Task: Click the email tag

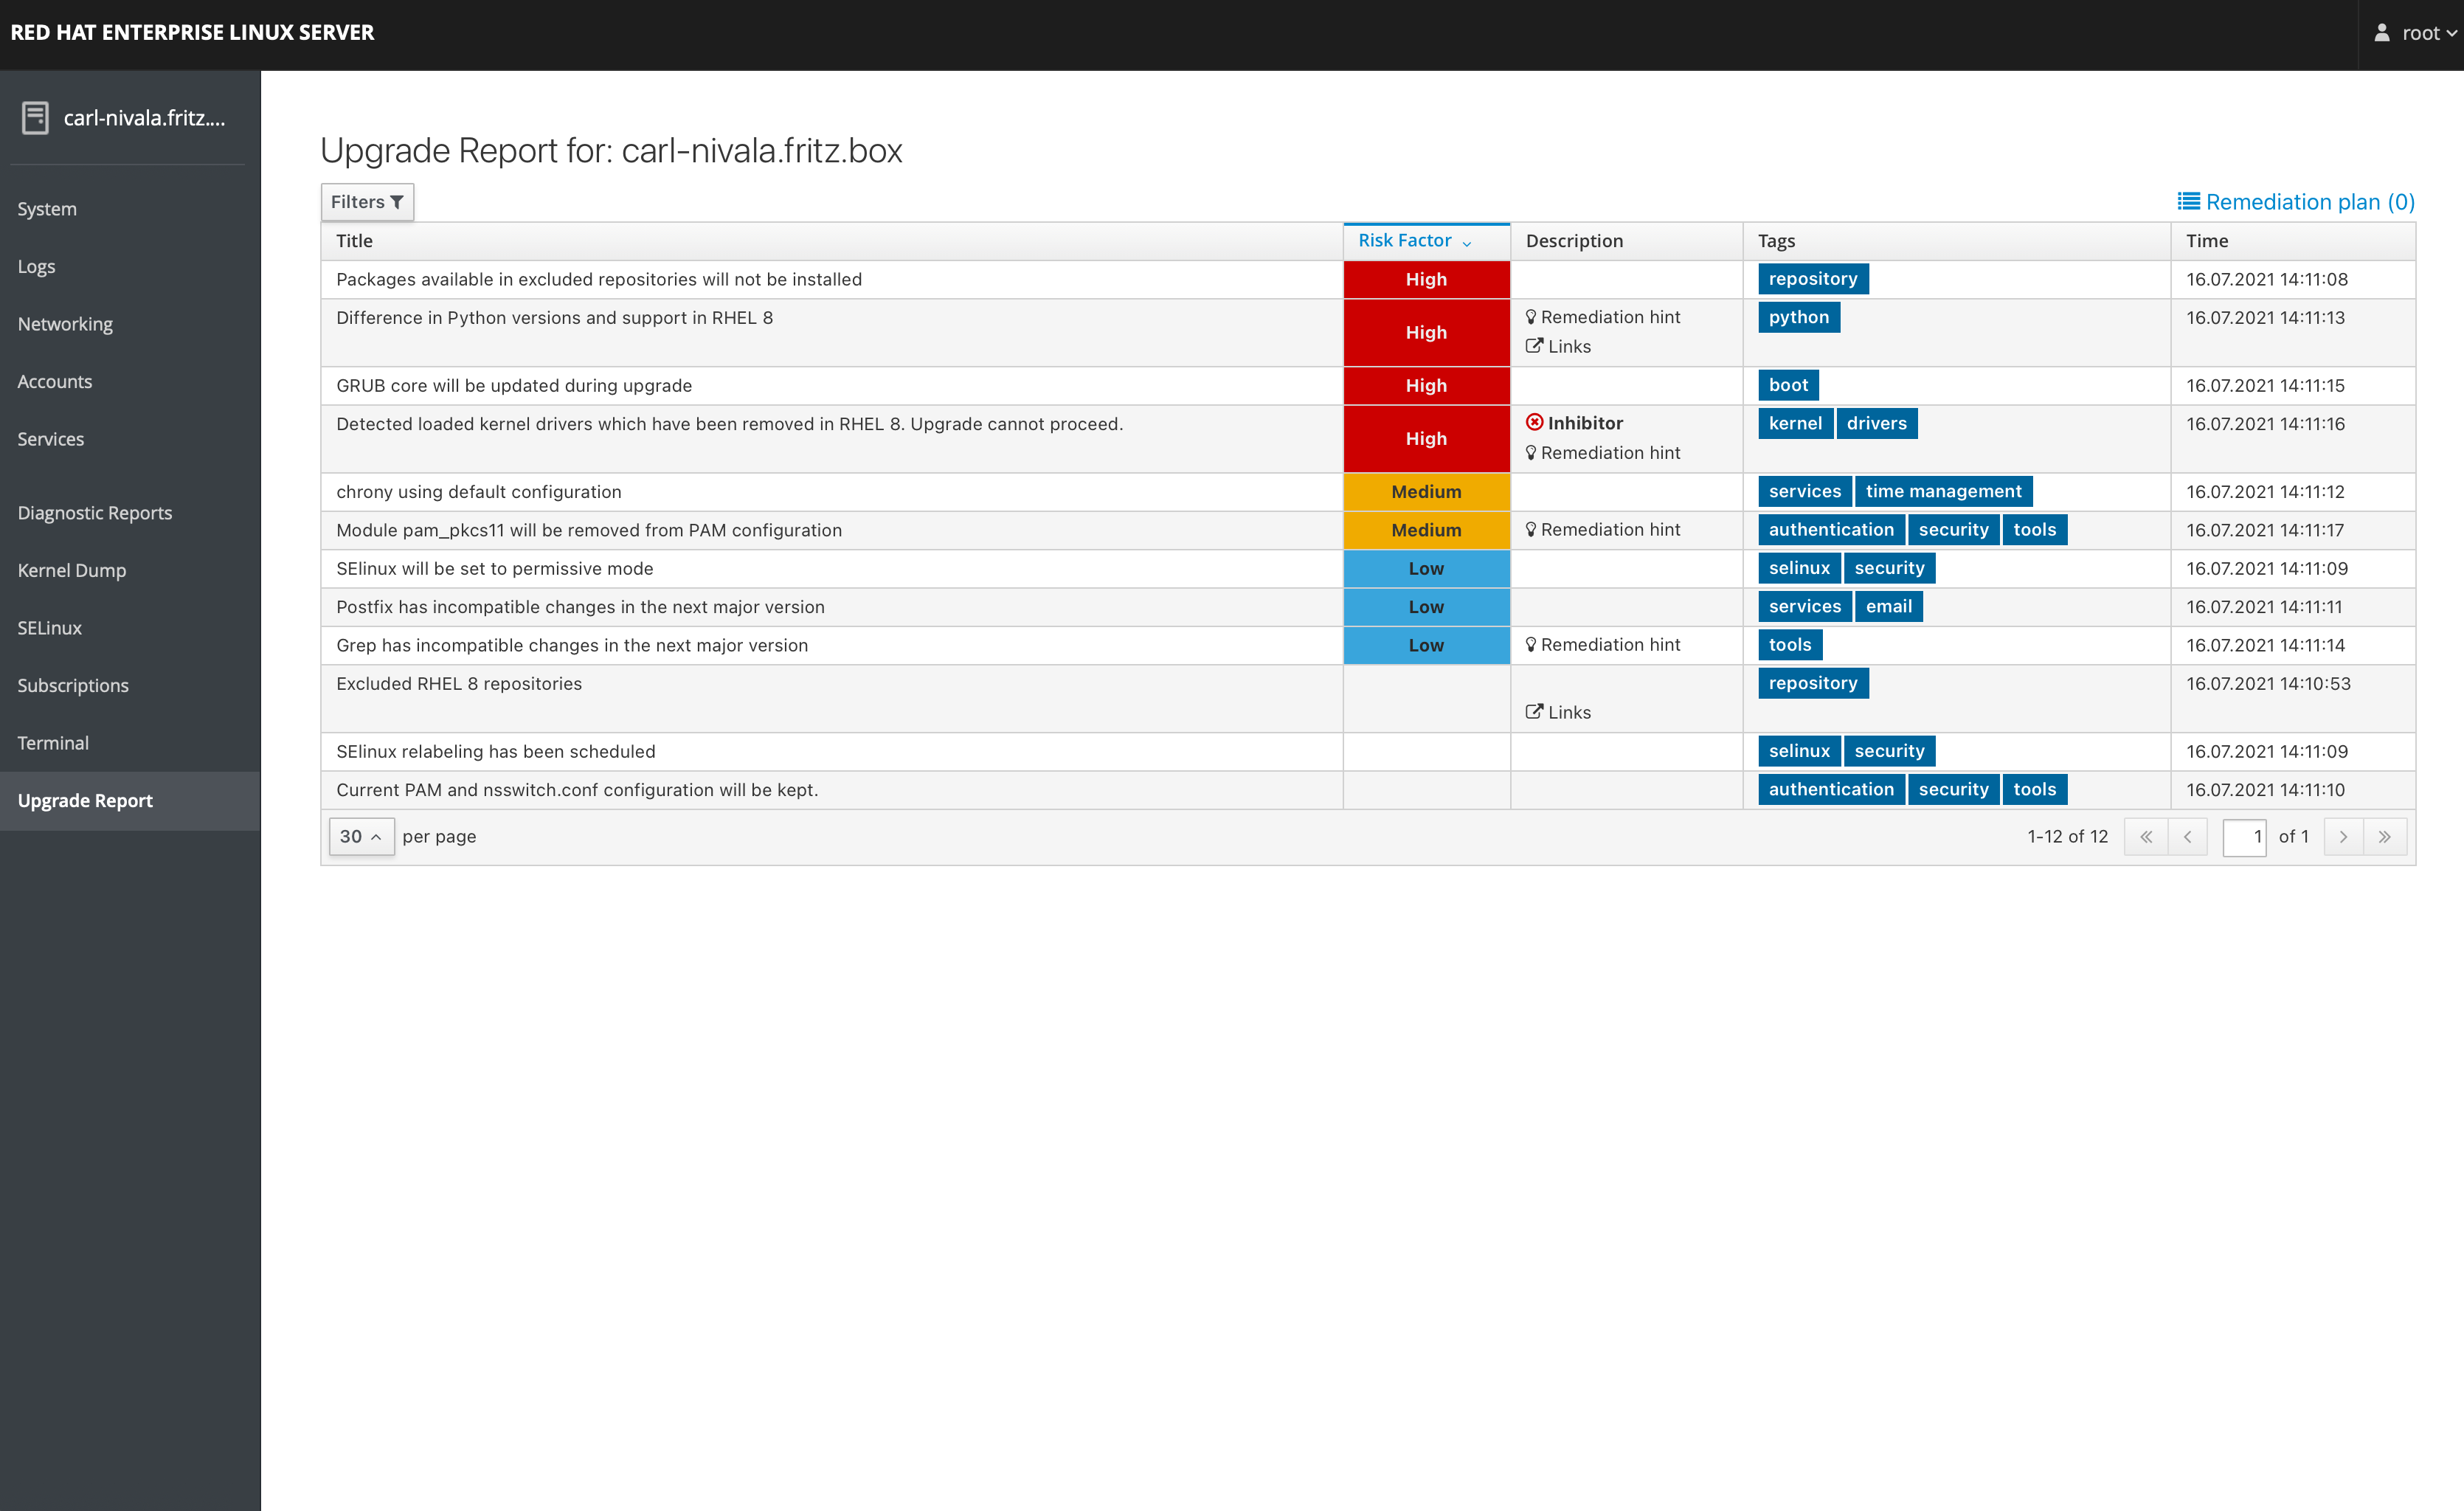Action: tap(1888, 606)
